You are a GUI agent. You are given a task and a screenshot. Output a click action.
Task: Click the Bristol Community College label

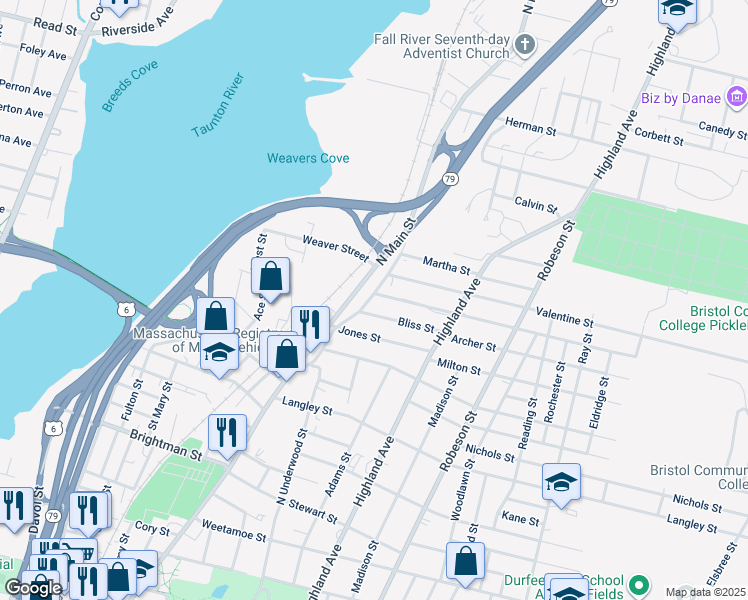tap(698, 477)
